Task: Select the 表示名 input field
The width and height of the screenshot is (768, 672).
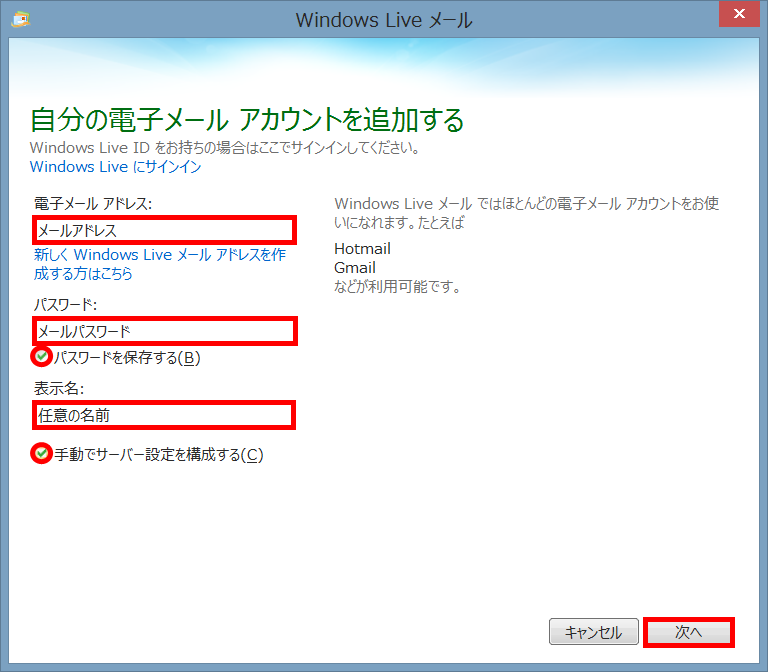Action: click(164, 415)
